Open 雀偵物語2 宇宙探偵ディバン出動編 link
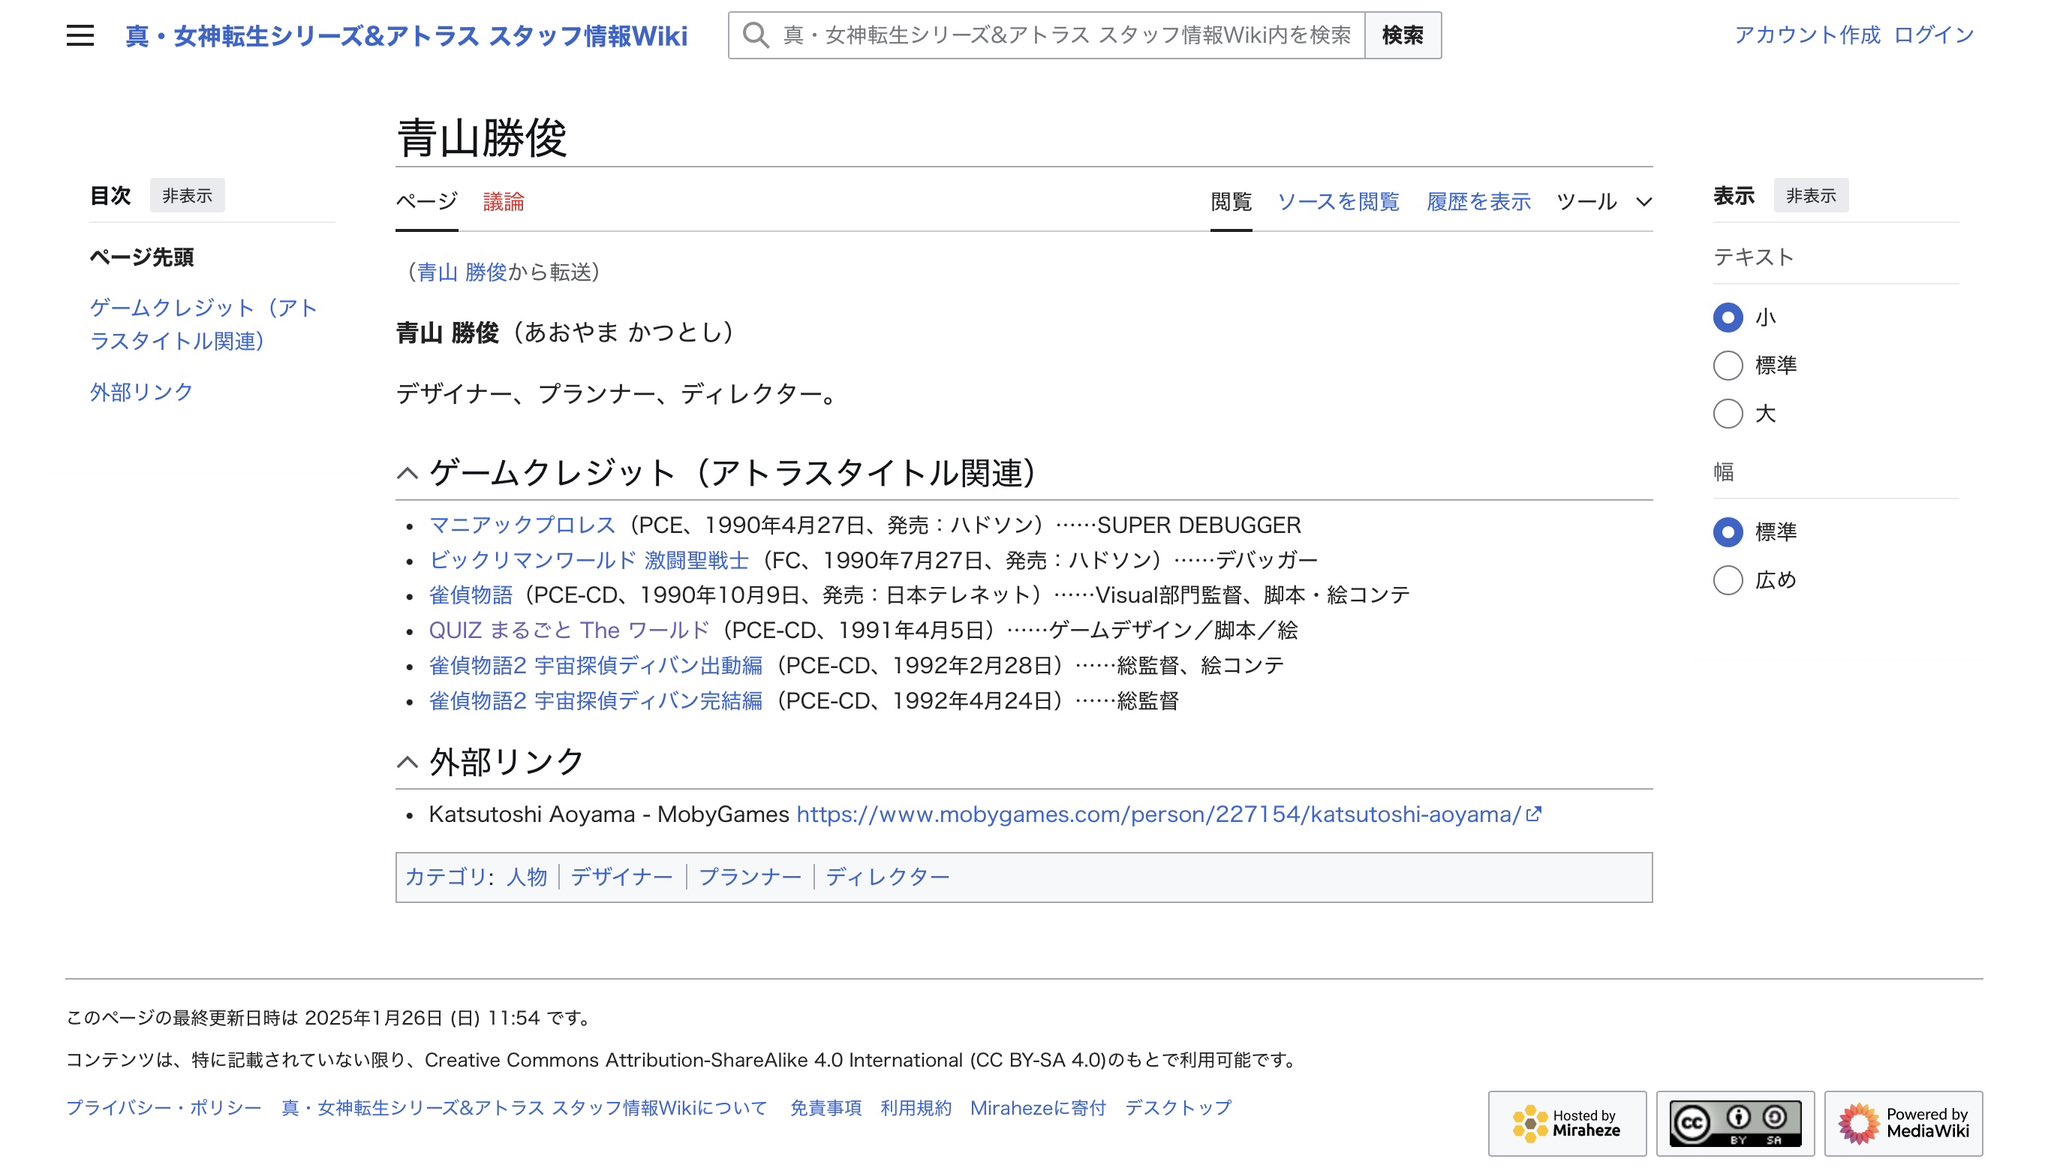The width and height of the screenshot is (2048, 1174). 596,665
